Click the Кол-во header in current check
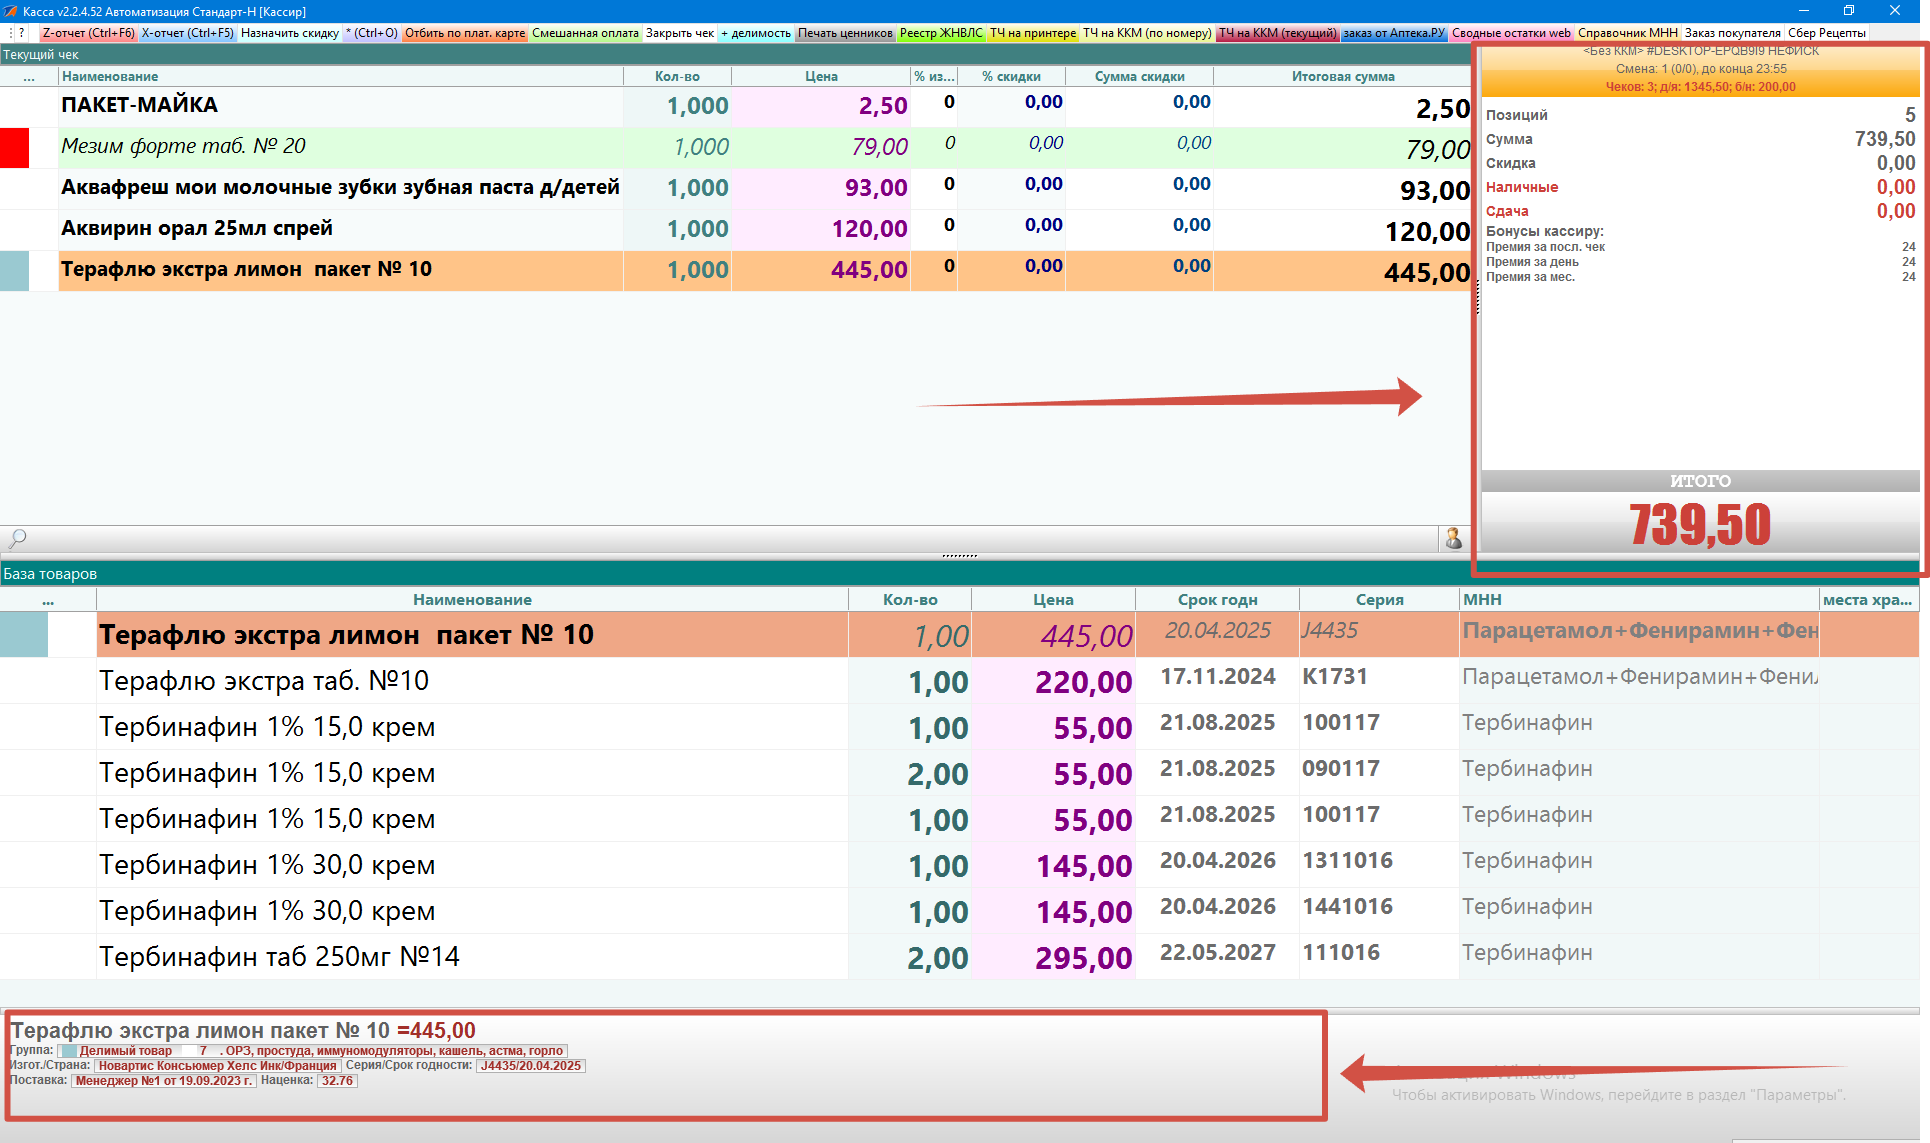 click(x=677, y=77)
